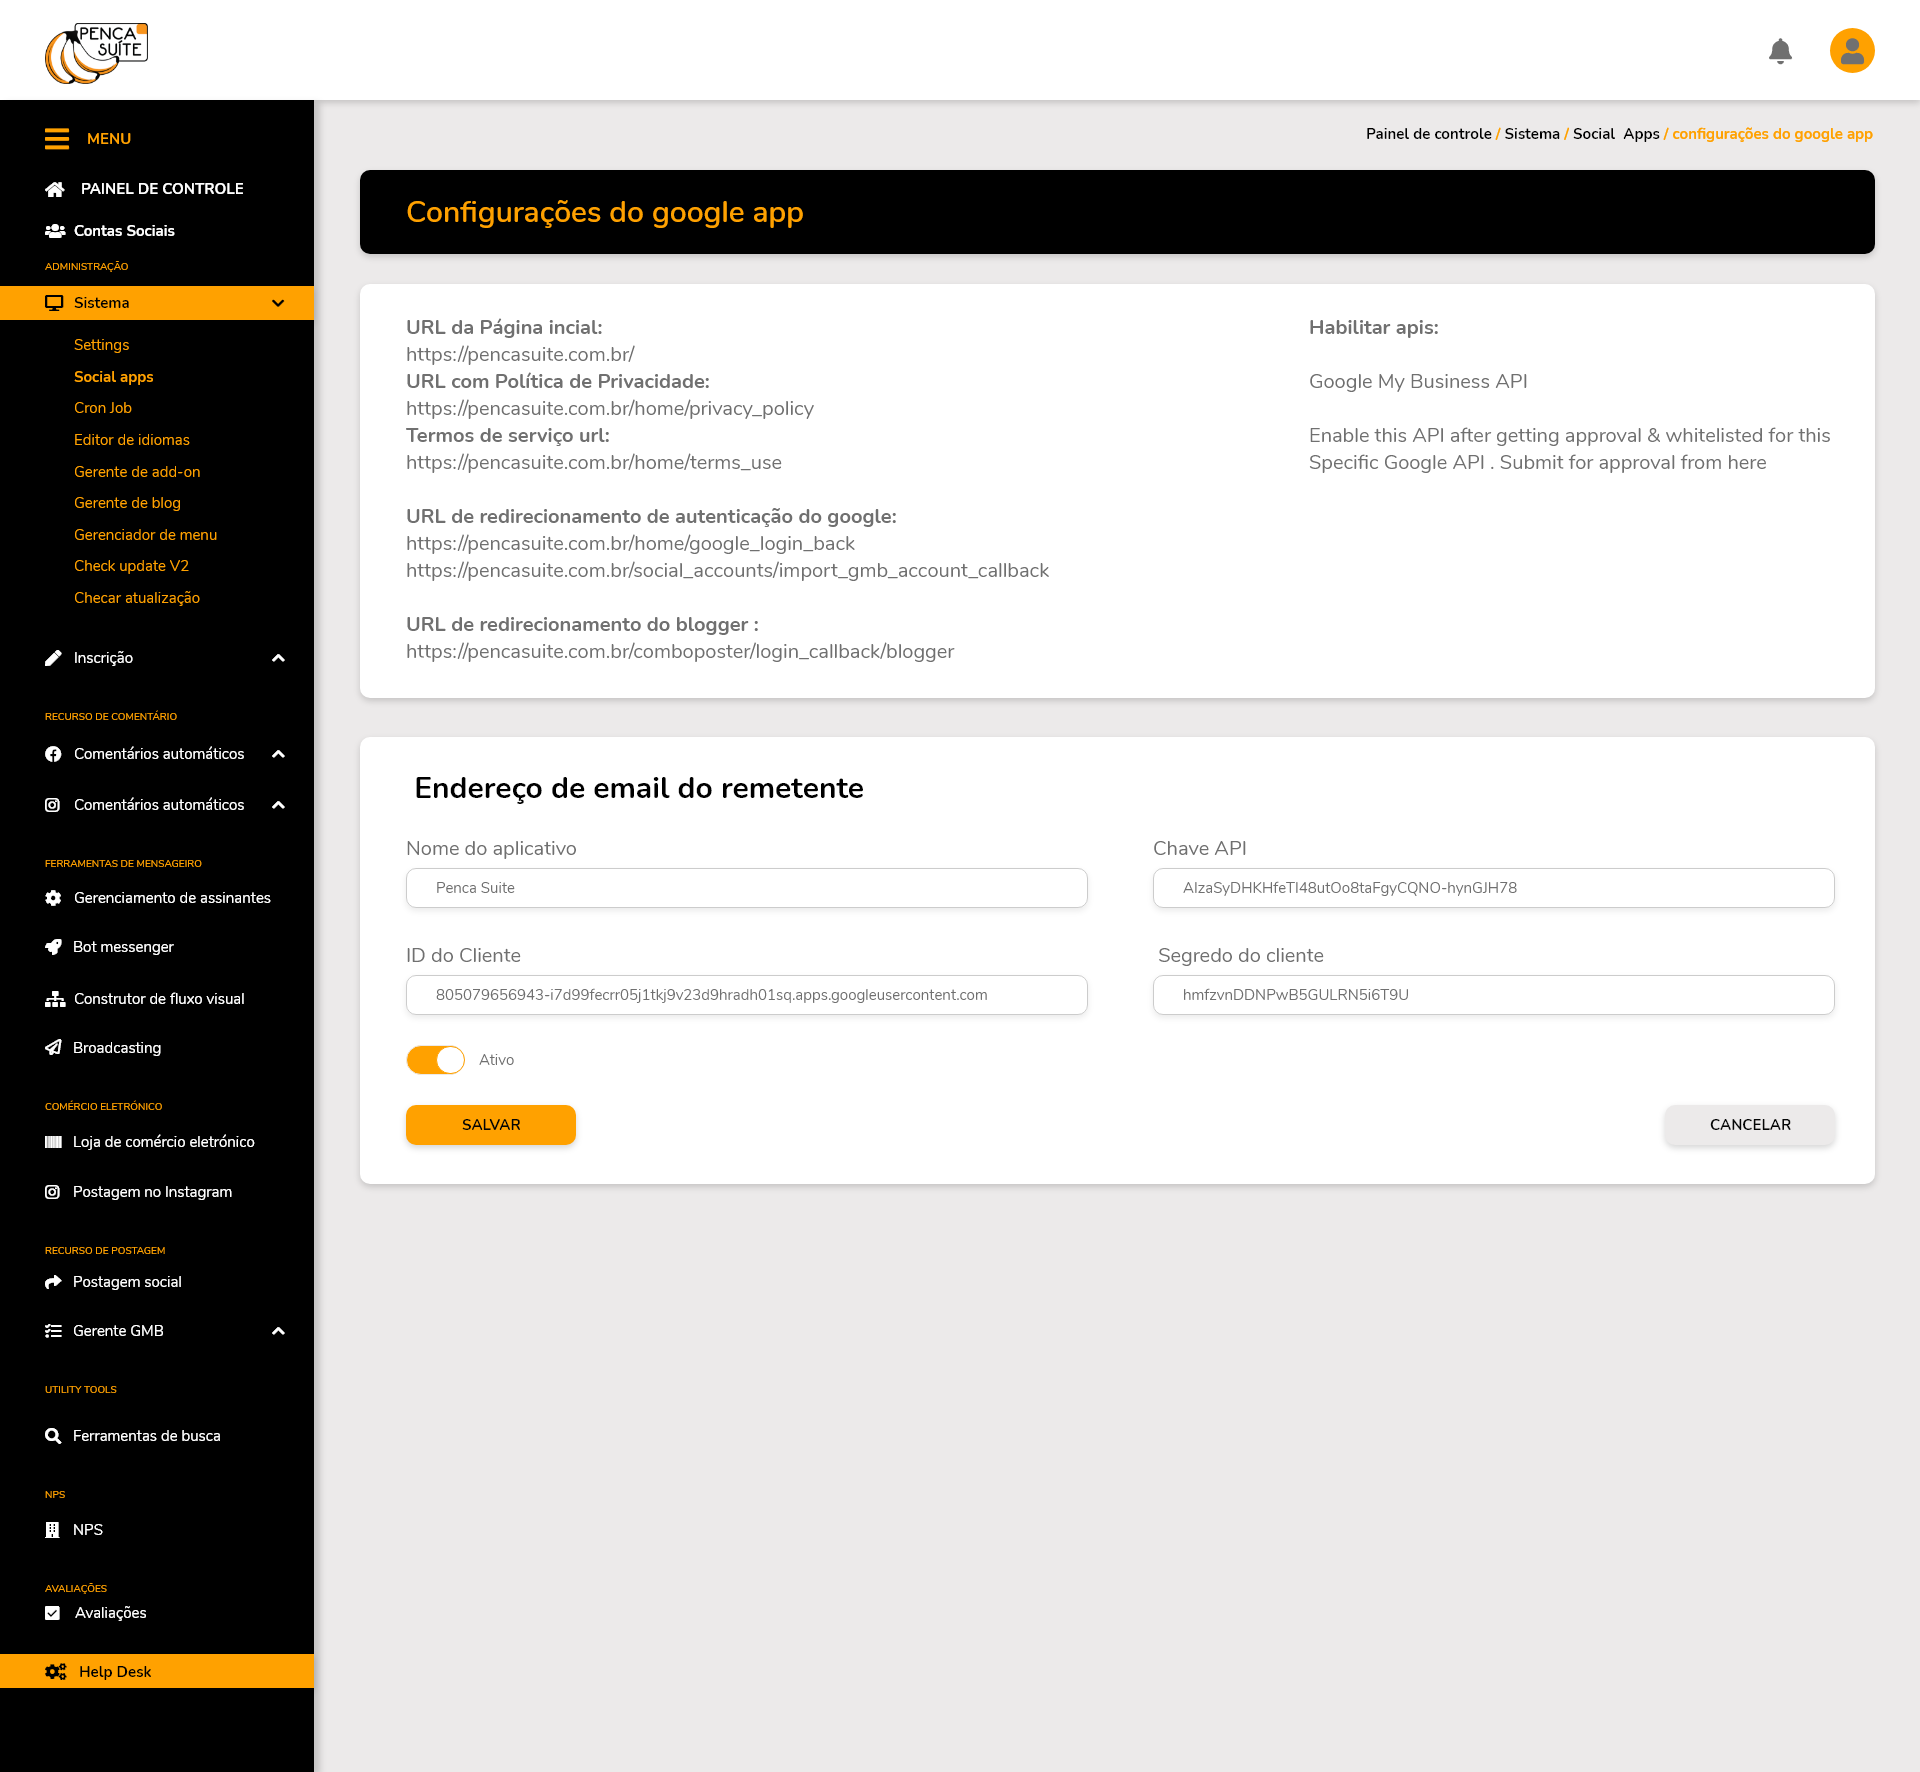Click the Broadcasting paper plane icon
Screen dimensions: 1920x1772
click(x=54, y=1048)
